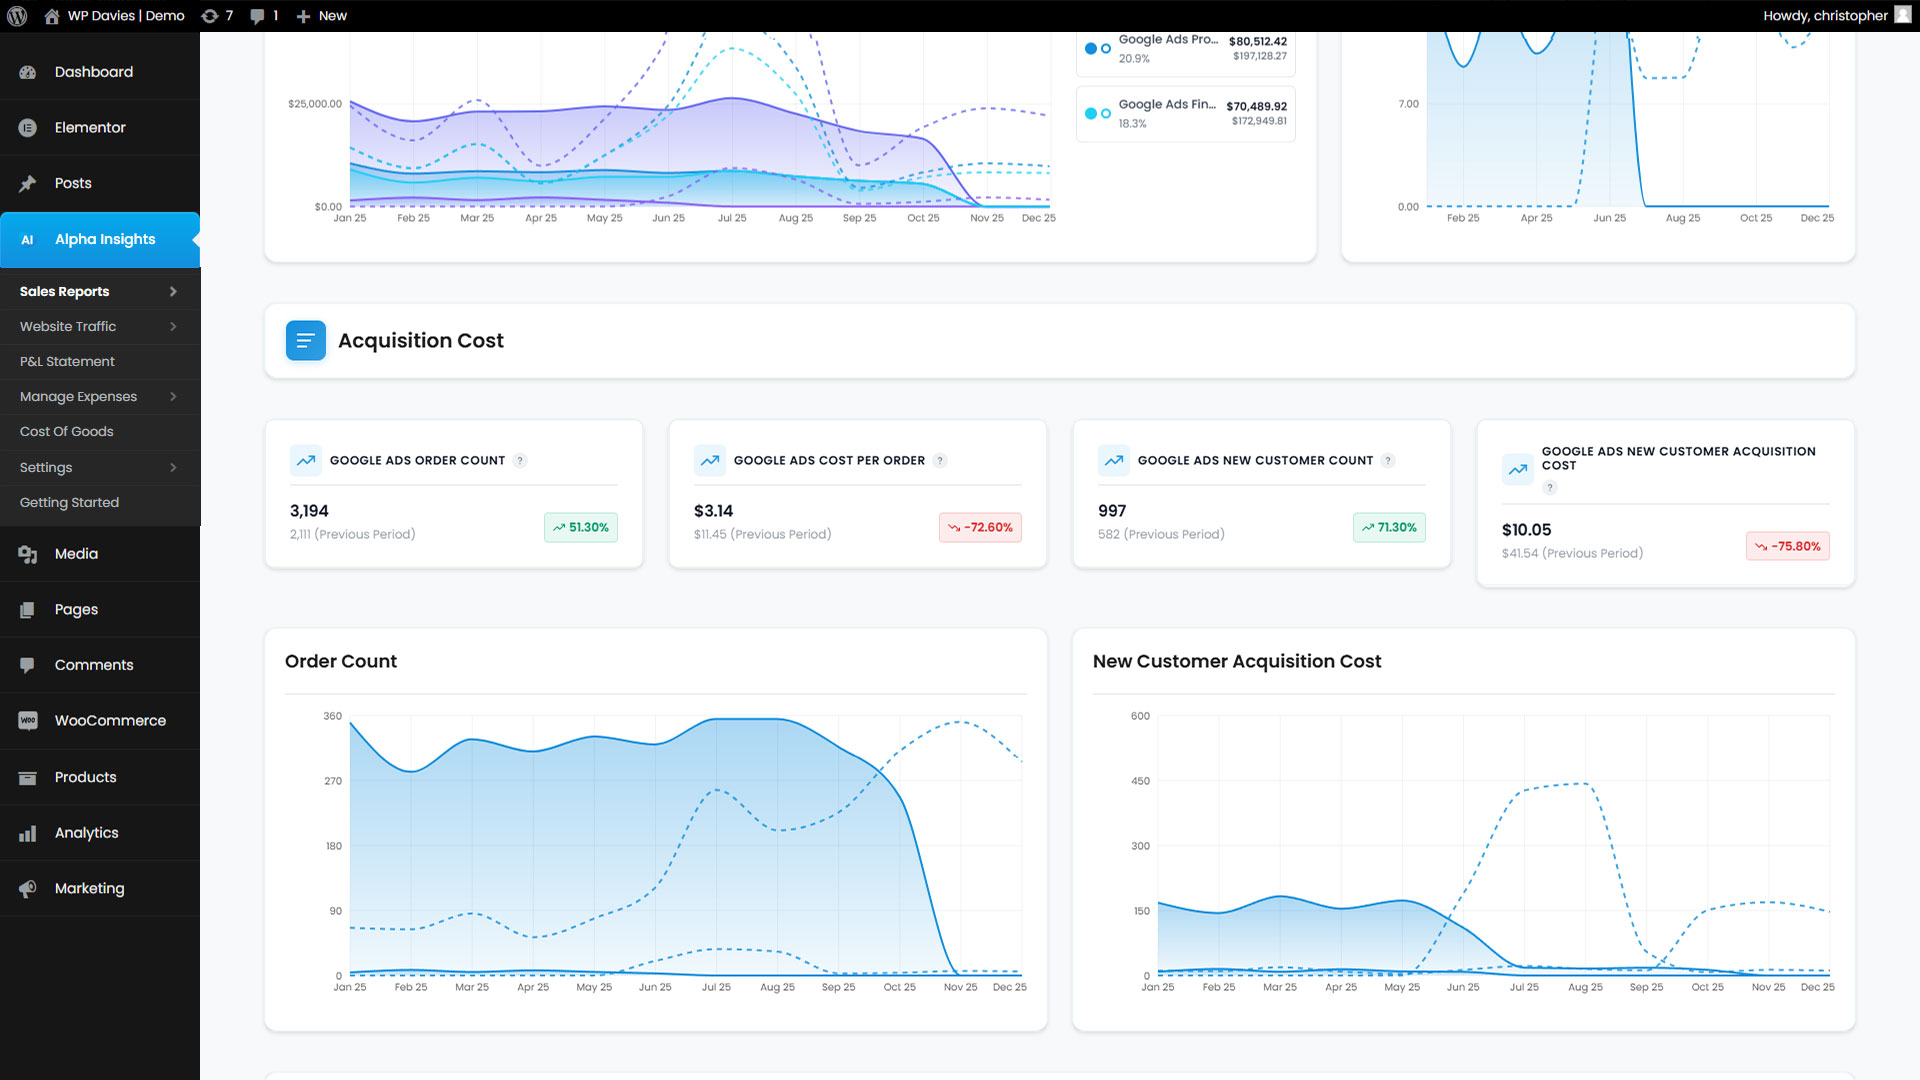Open the P&L Statement menu item
The height and width of the screenshot is (1080, 1920).
pyautogui.click(x=67, y=362)
